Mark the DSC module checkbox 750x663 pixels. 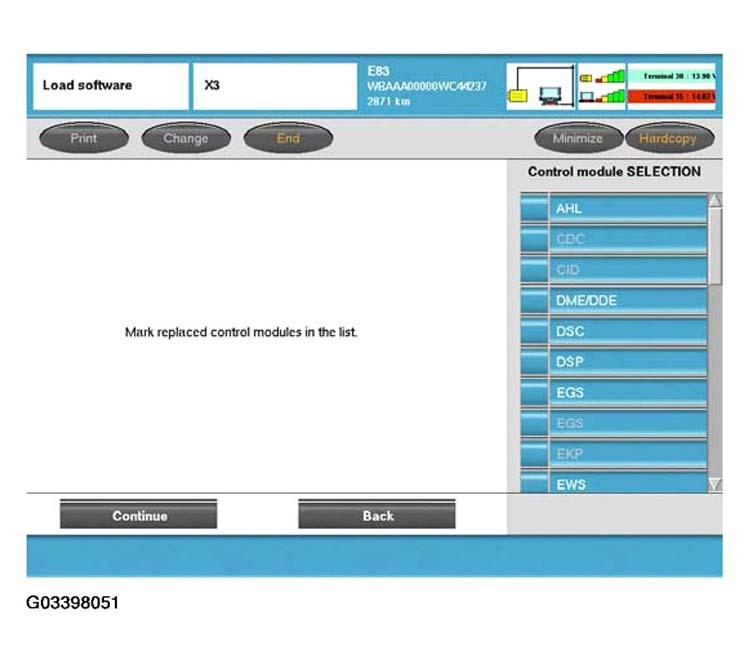coord(535,332)
